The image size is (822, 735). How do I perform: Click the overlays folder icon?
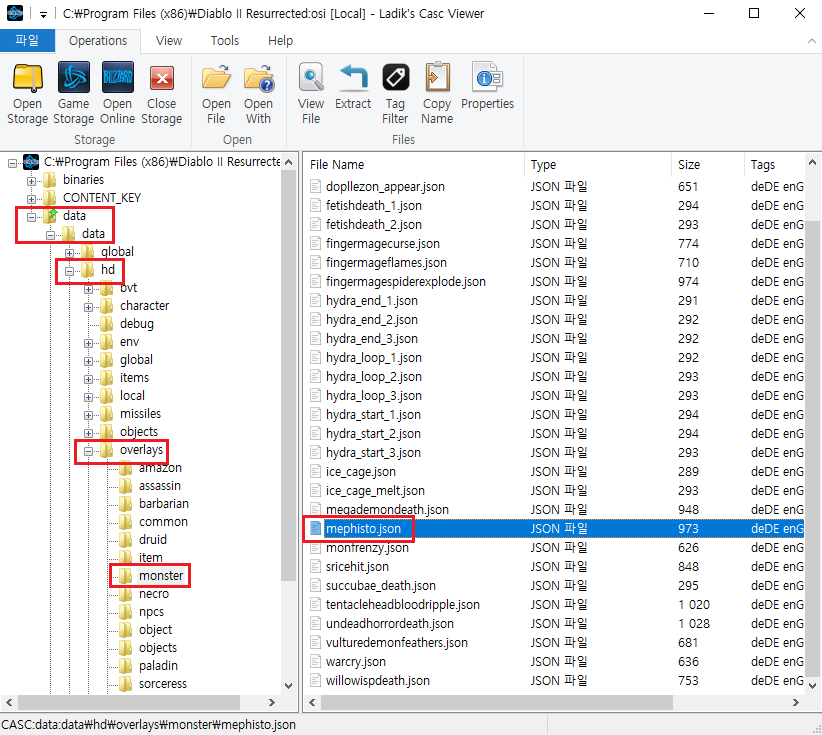(x=106, y=450)
